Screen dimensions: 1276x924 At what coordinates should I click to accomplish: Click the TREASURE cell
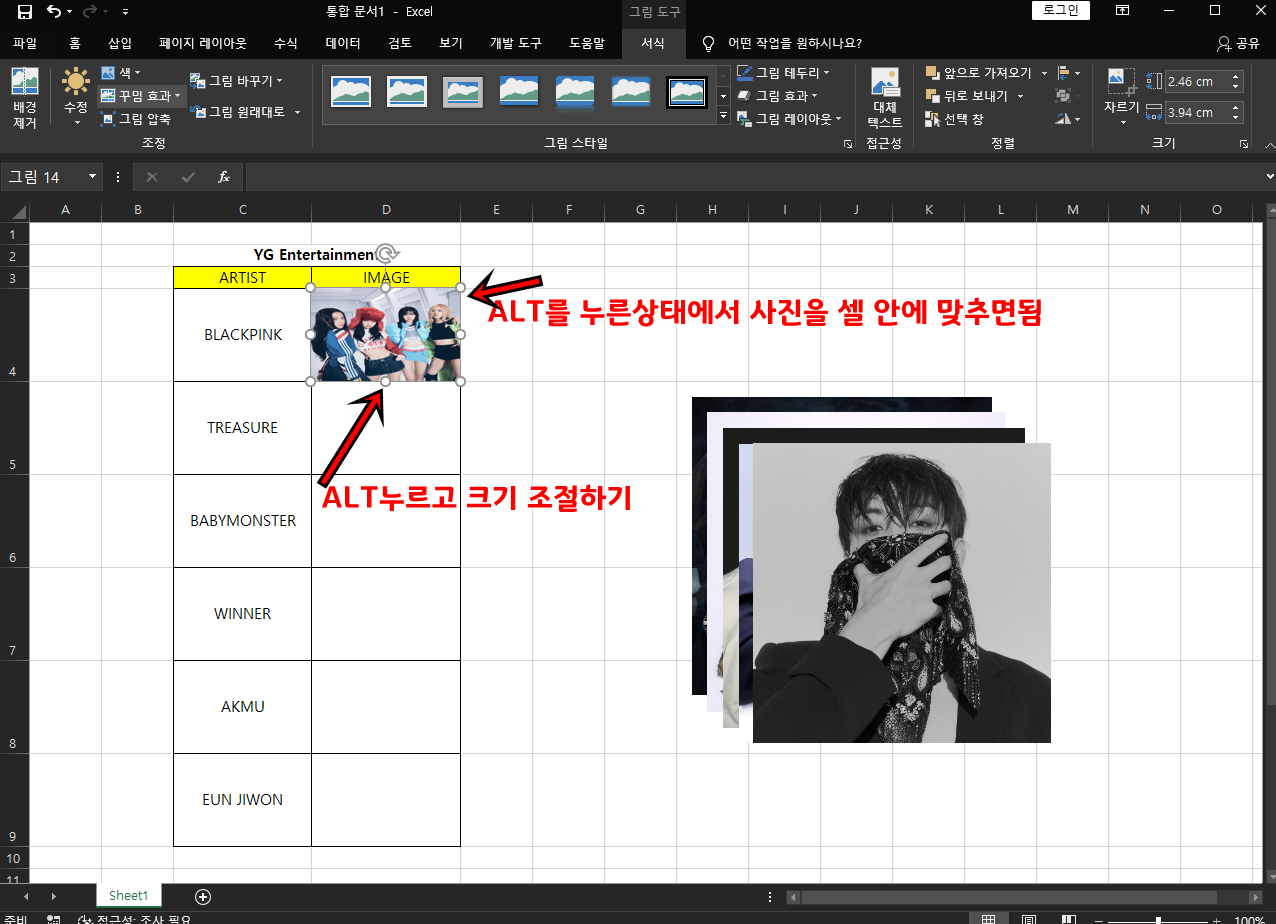(243, 428)
